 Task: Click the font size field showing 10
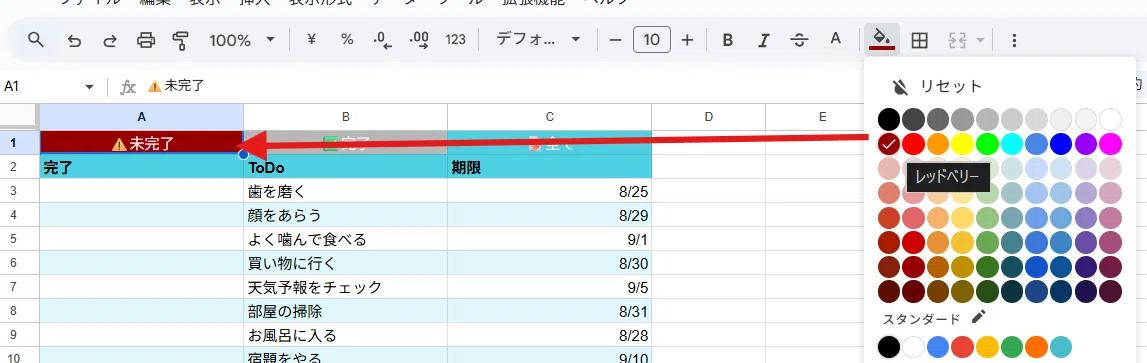(x=652, y=40)
